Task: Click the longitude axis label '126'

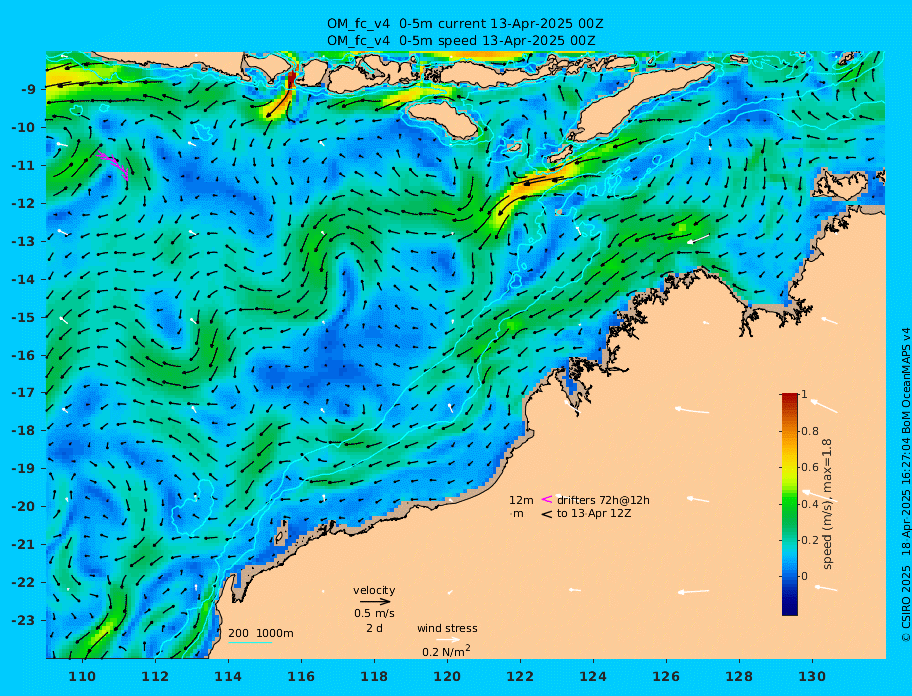Action: [x=666, y=676]
